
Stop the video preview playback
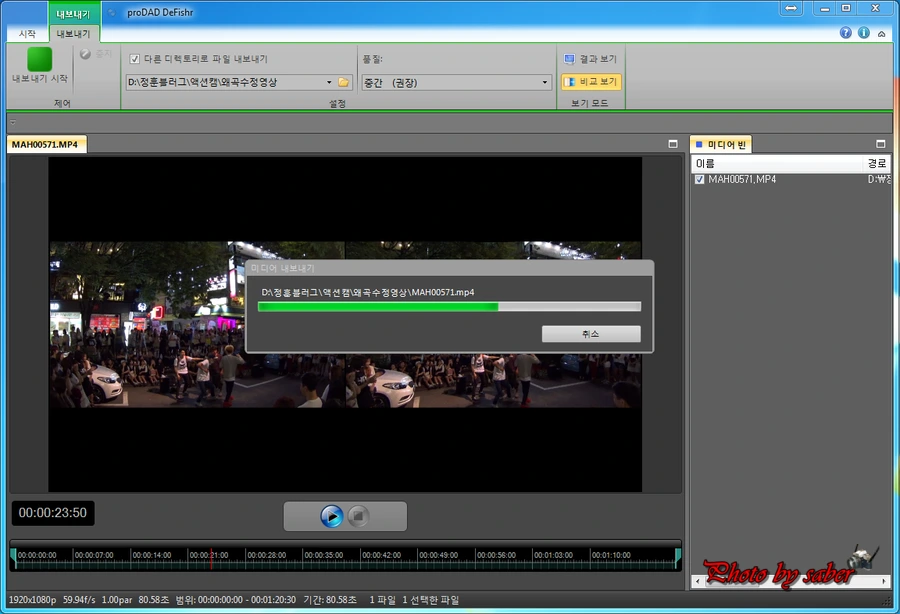pos(358,516)
